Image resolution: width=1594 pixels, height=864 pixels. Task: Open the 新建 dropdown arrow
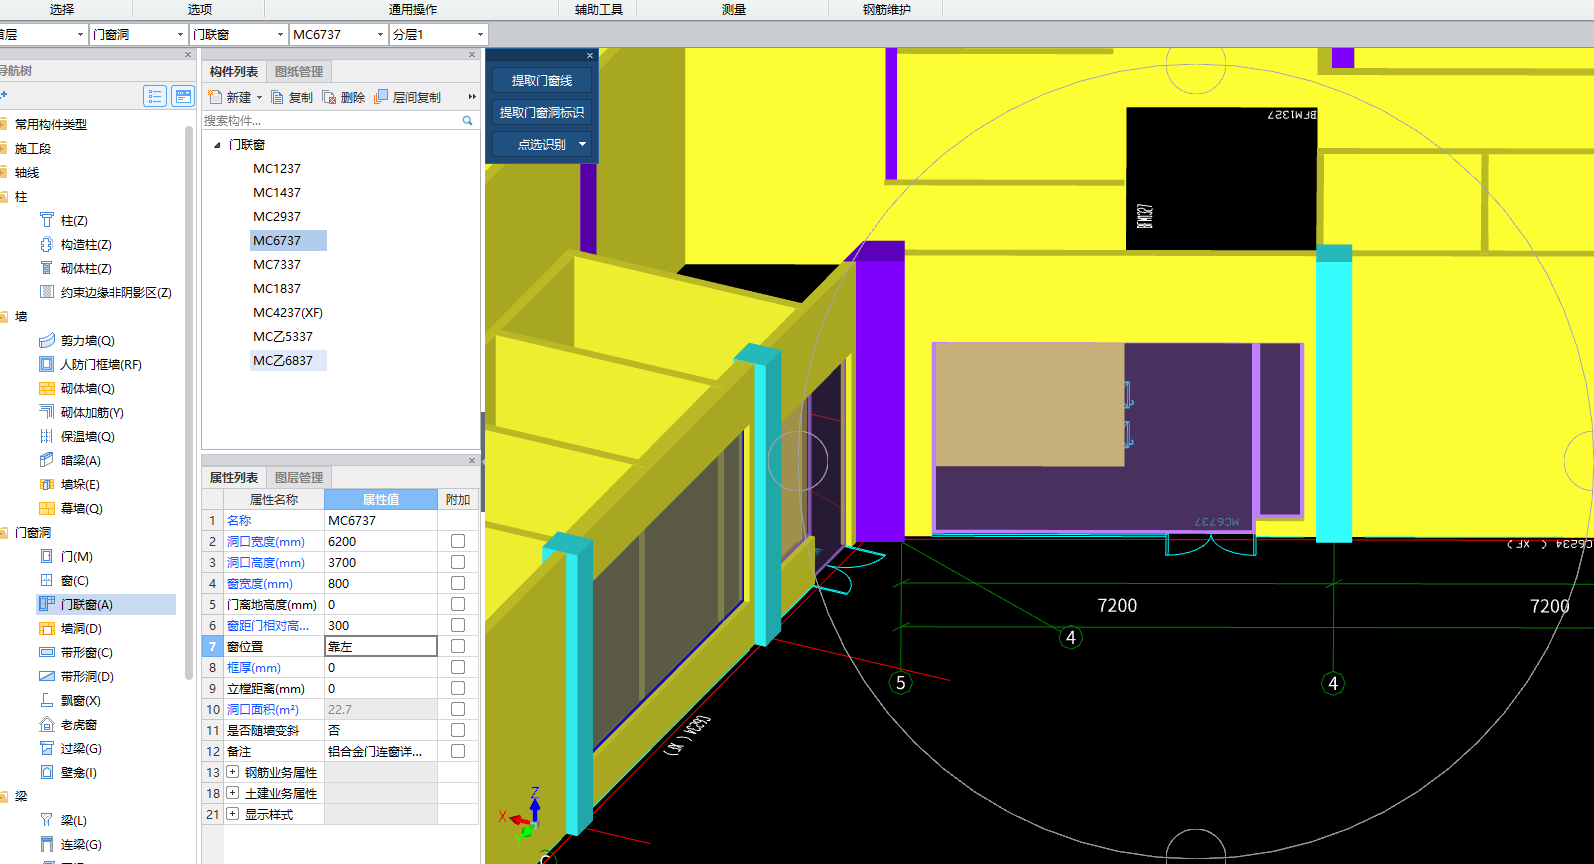coord(259,97)
